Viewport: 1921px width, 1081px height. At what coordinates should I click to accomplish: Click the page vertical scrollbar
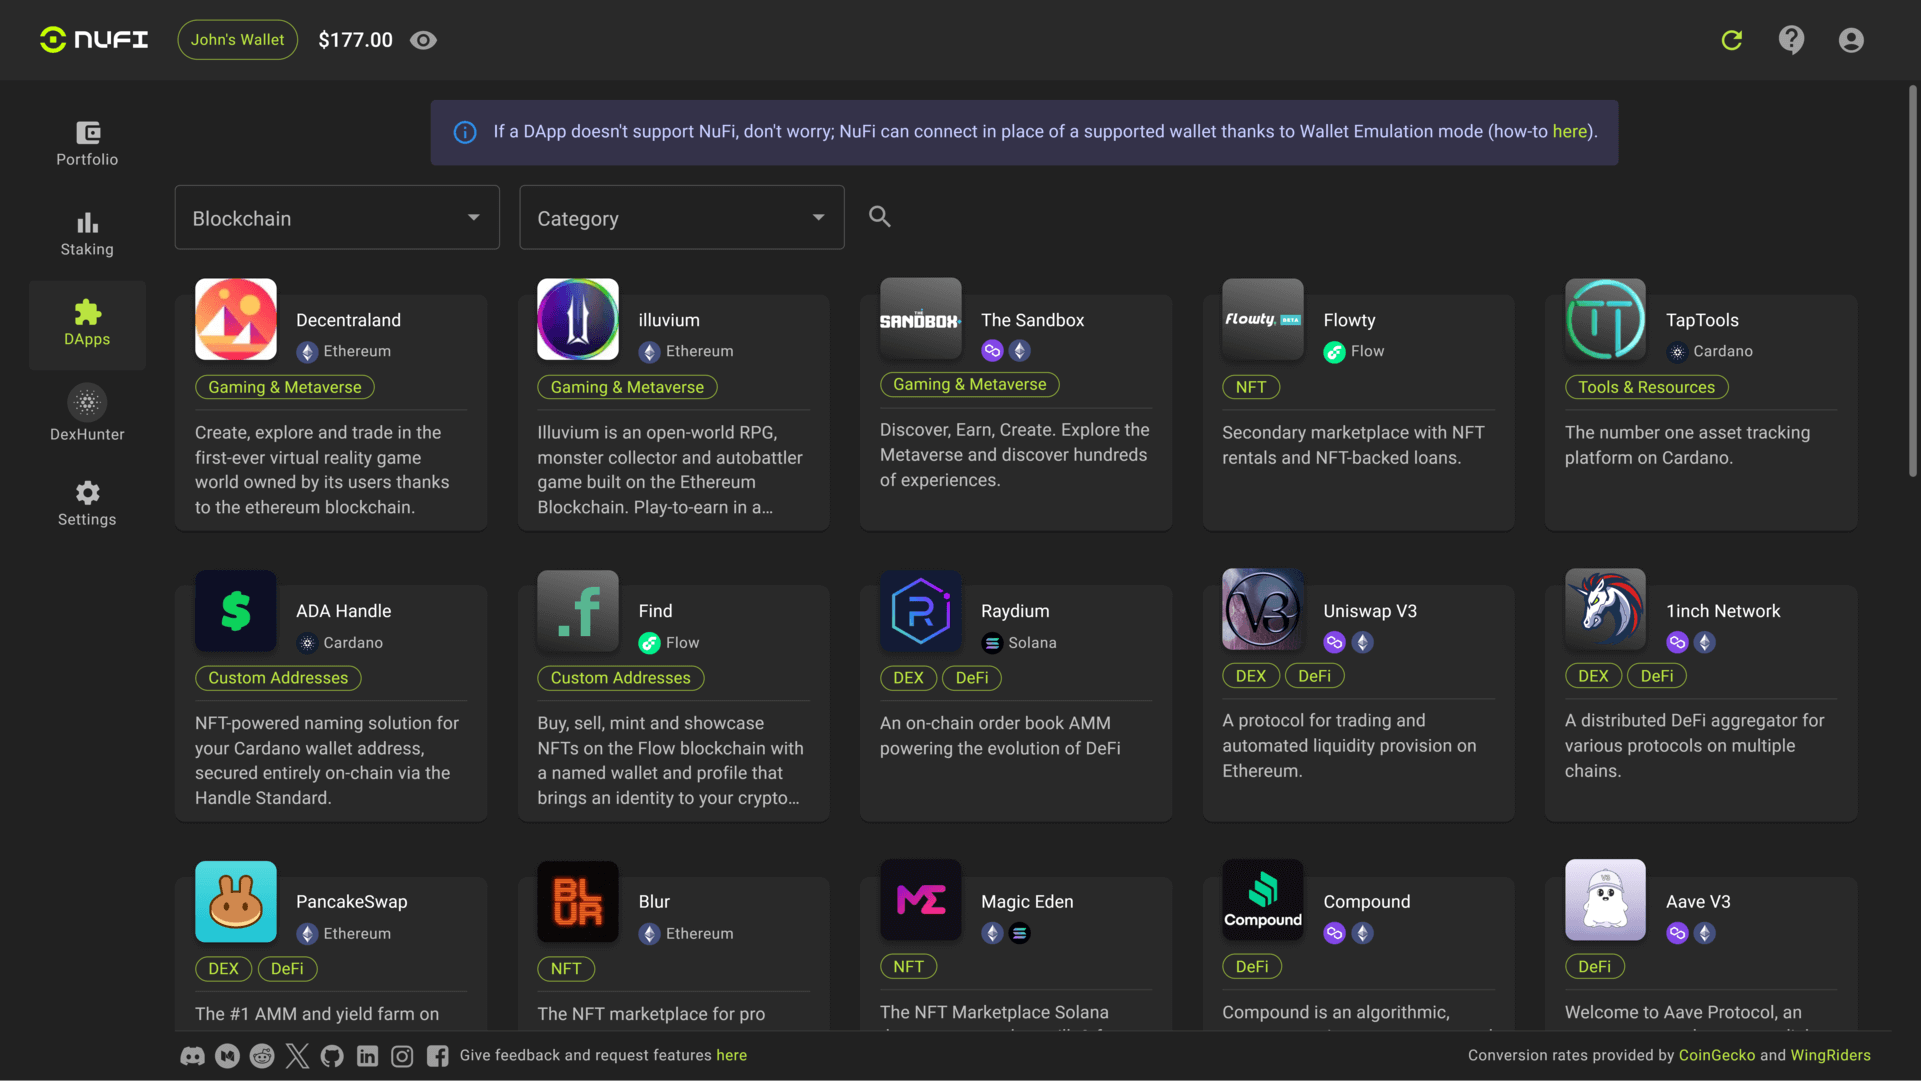[x=1912, y=280]
